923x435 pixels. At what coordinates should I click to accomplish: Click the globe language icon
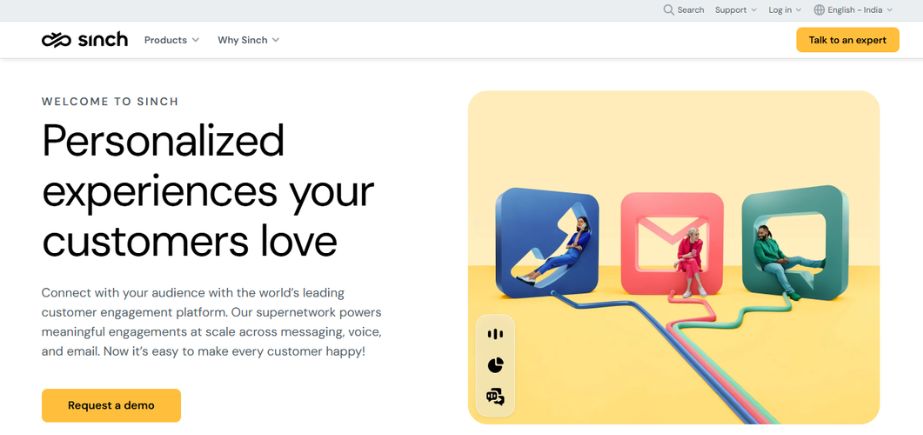(x=819, y=10)
